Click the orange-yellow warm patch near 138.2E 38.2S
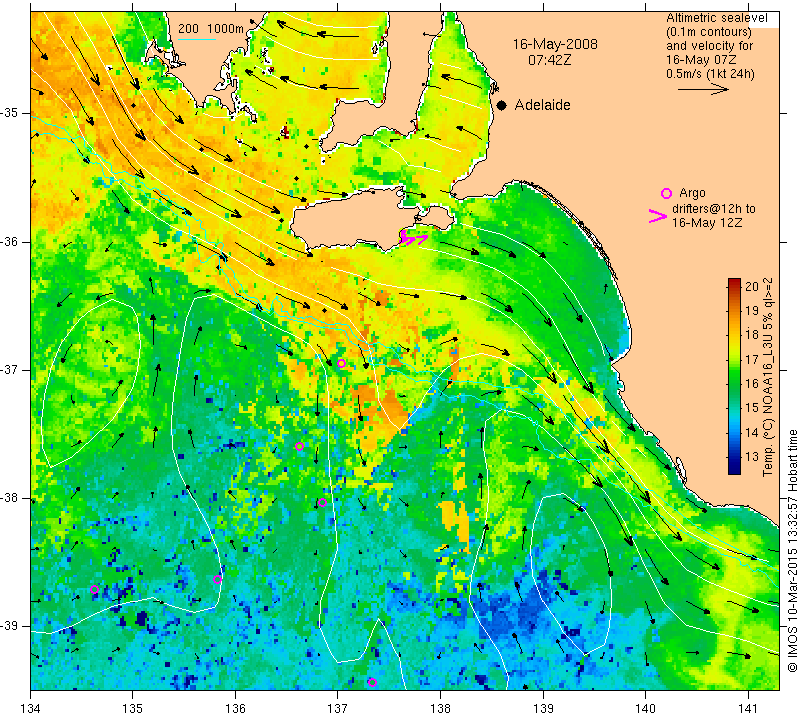The image size is (800, 720). click(x=455, y=519)
